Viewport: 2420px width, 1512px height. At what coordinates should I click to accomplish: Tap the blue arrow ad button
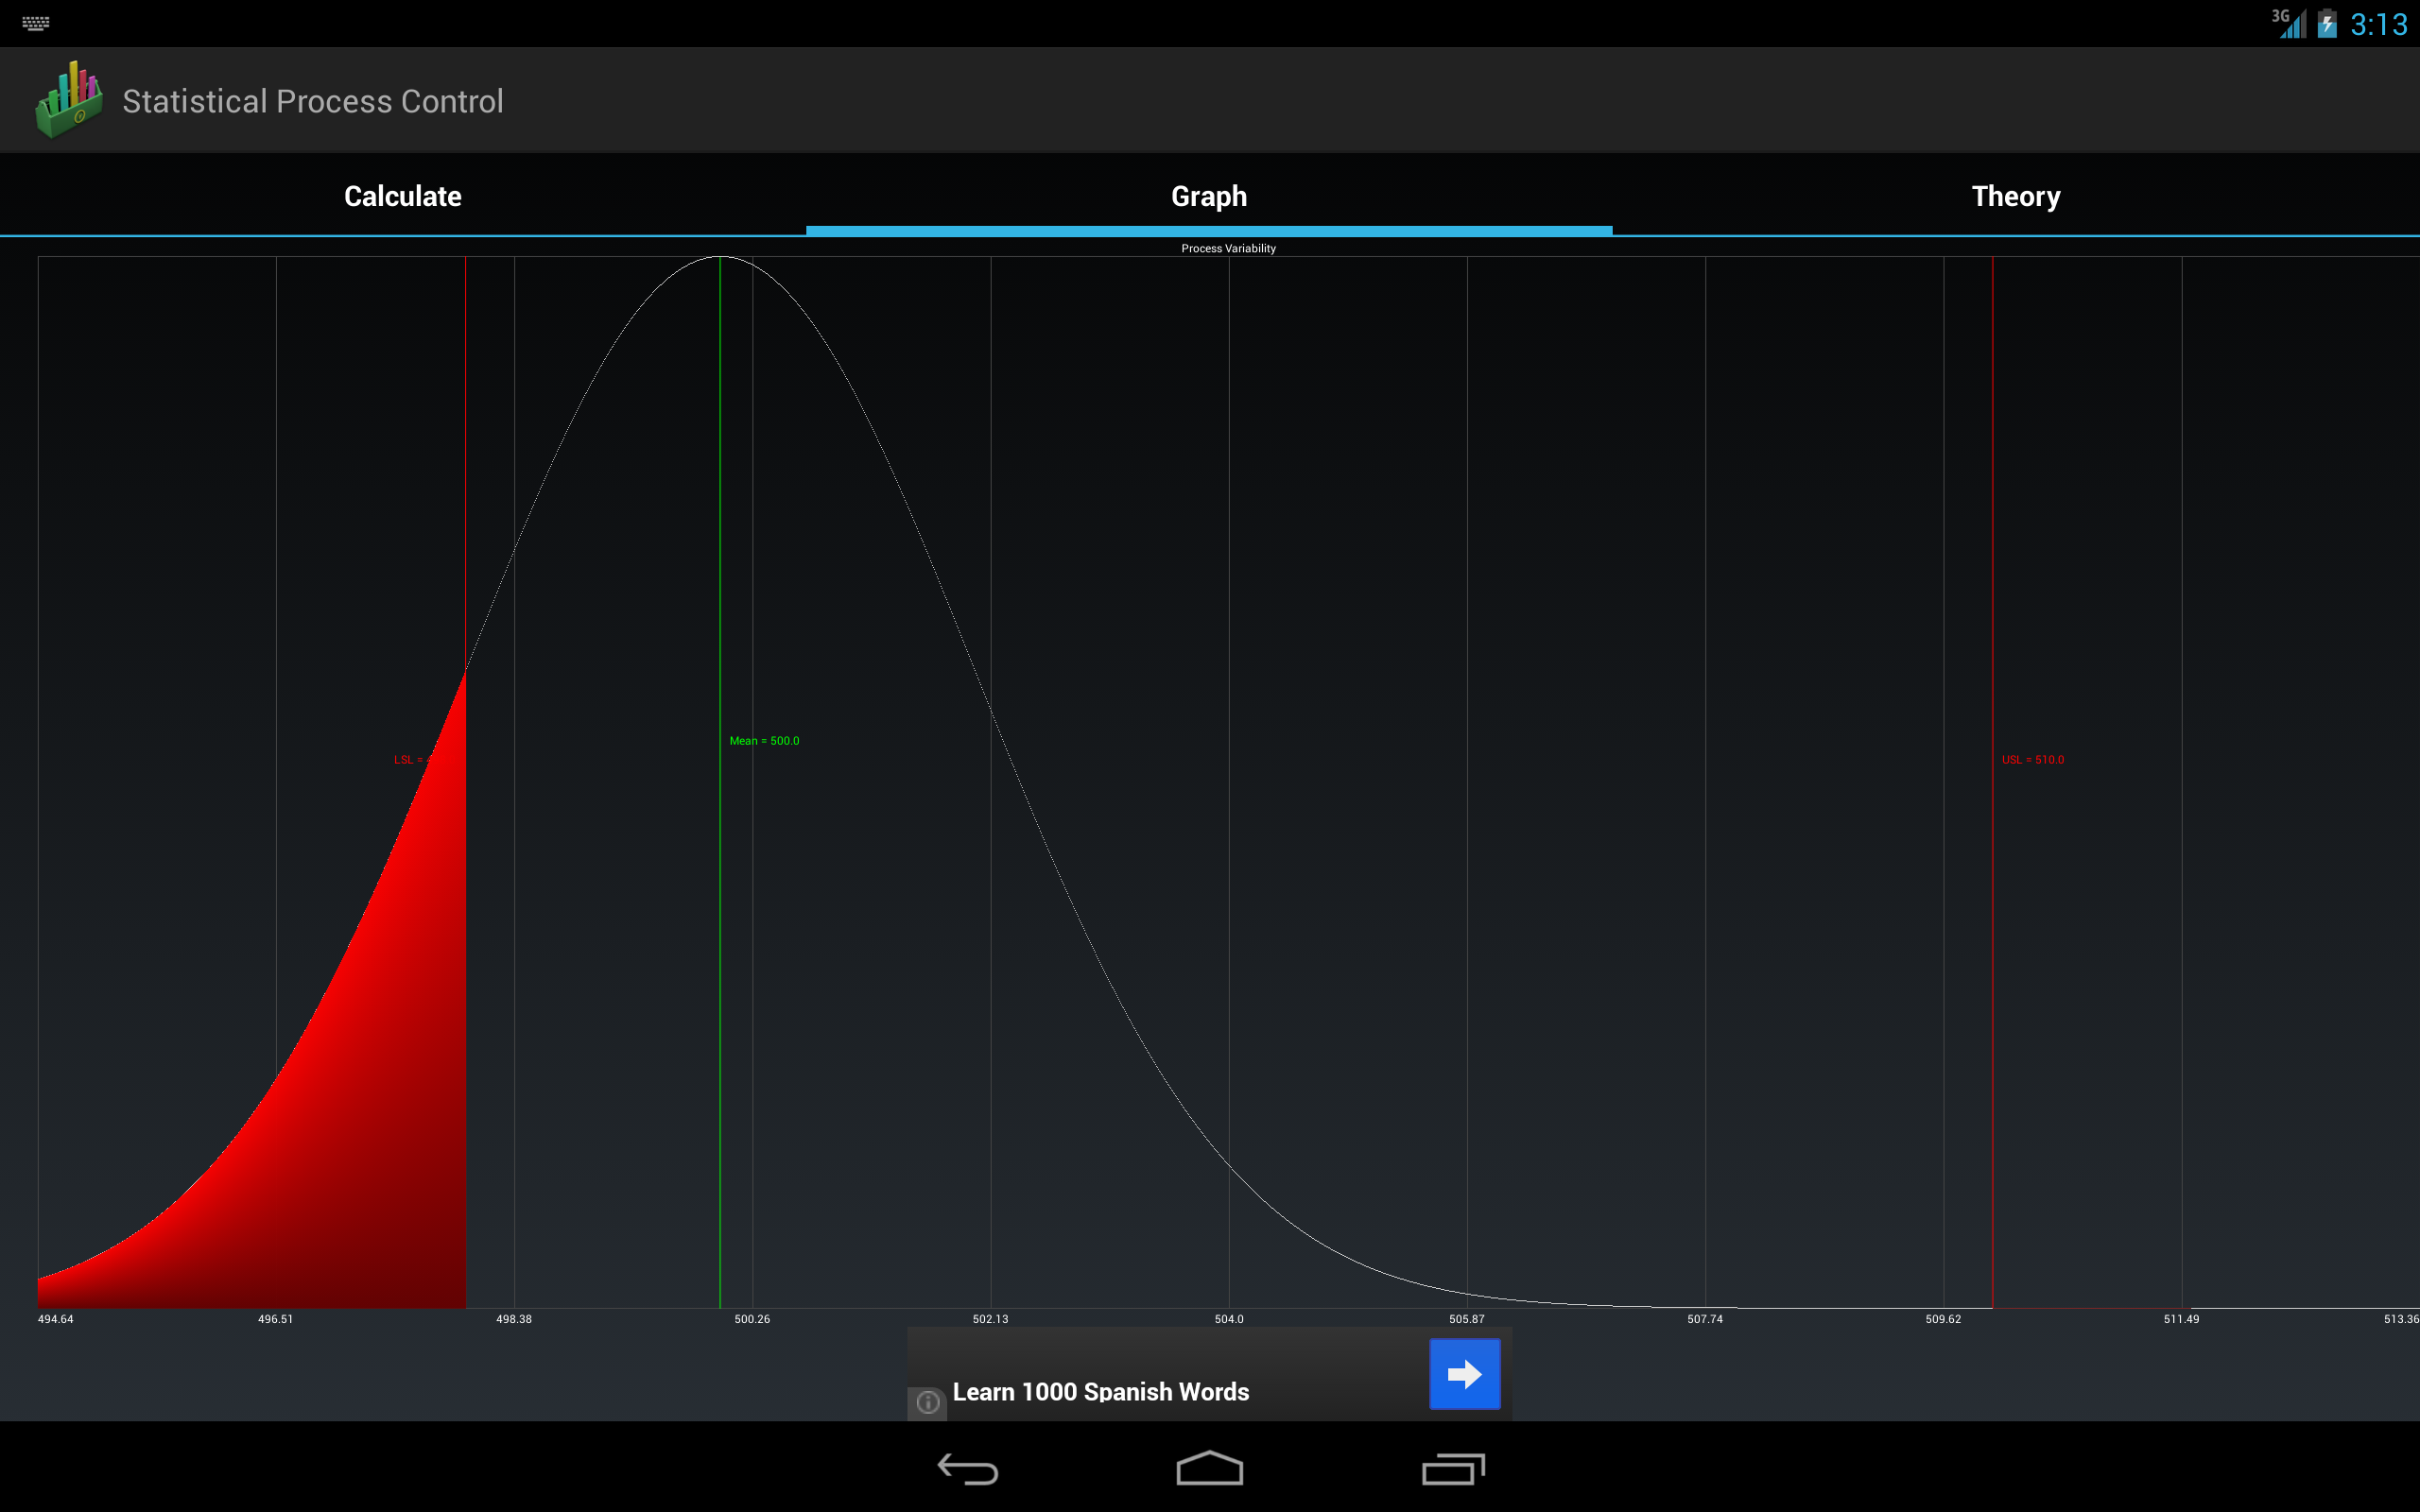1464,1374
